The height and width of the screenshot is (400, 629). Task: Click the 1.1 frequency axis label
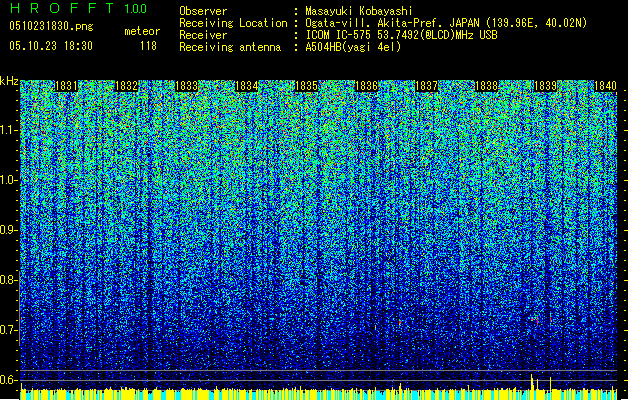click(x=9, y=130)
